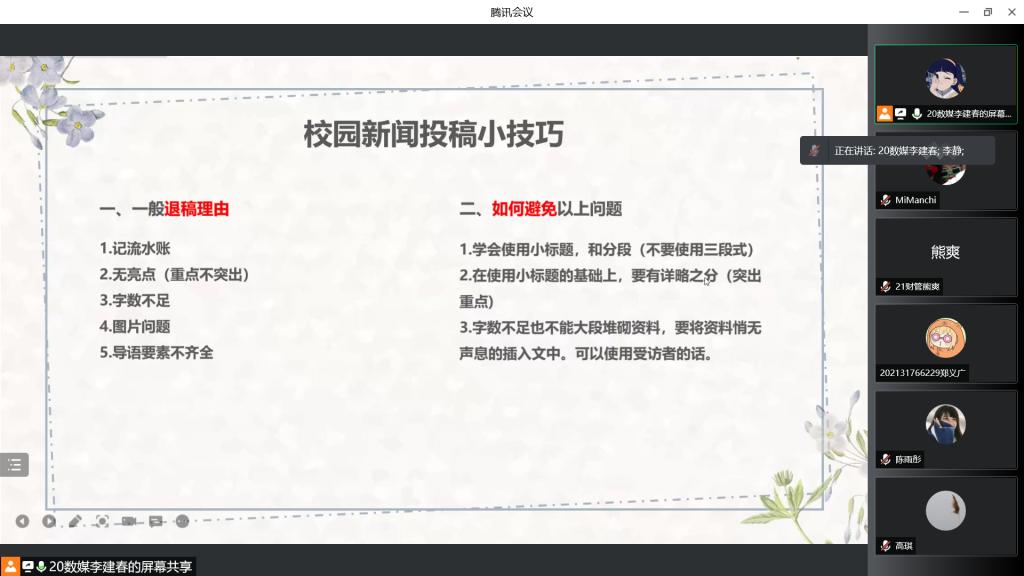Click the camera icon in slide toolbar
Image resolution: width=1024 pixels, height=576 pixels.
pyautogui.click(x=128, y=521)
